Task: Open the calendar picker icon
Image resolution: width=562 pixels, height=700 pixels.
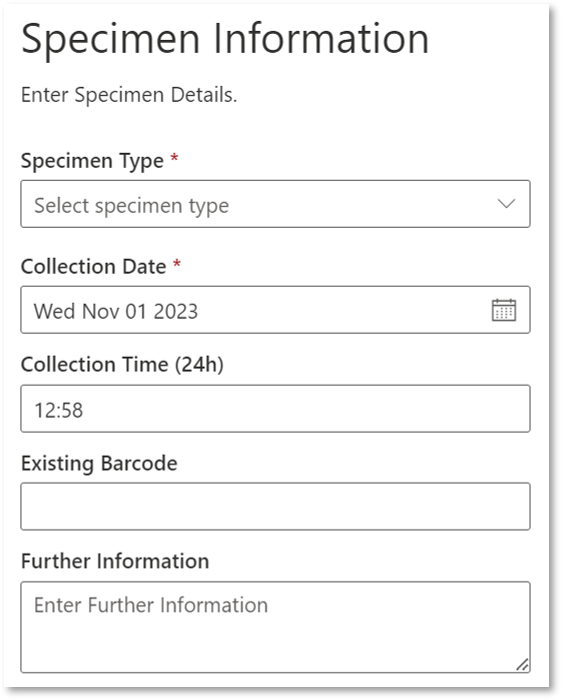Action: [504, 310]
